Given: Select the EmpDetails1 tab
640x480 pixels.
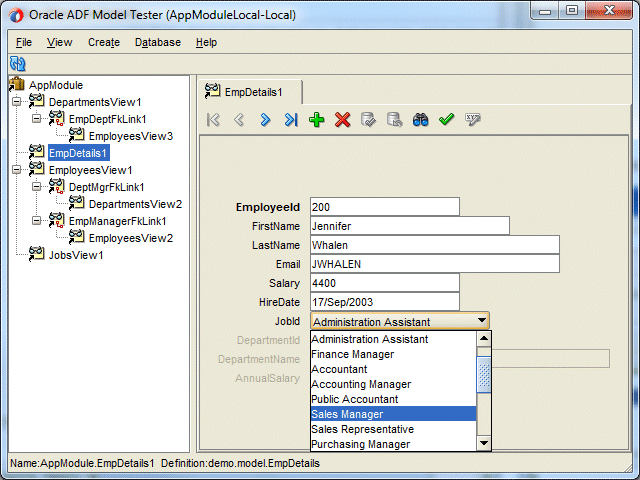Looking at the screenshot, I should click(250, 92).
